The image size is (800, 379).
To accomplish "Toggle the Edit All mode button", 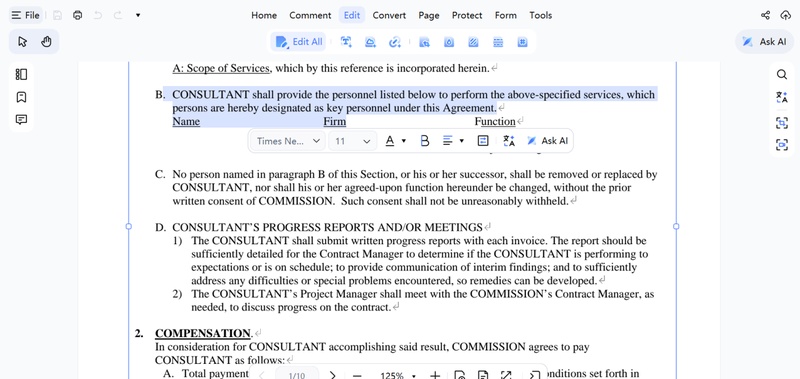I will tap(299, 42).
